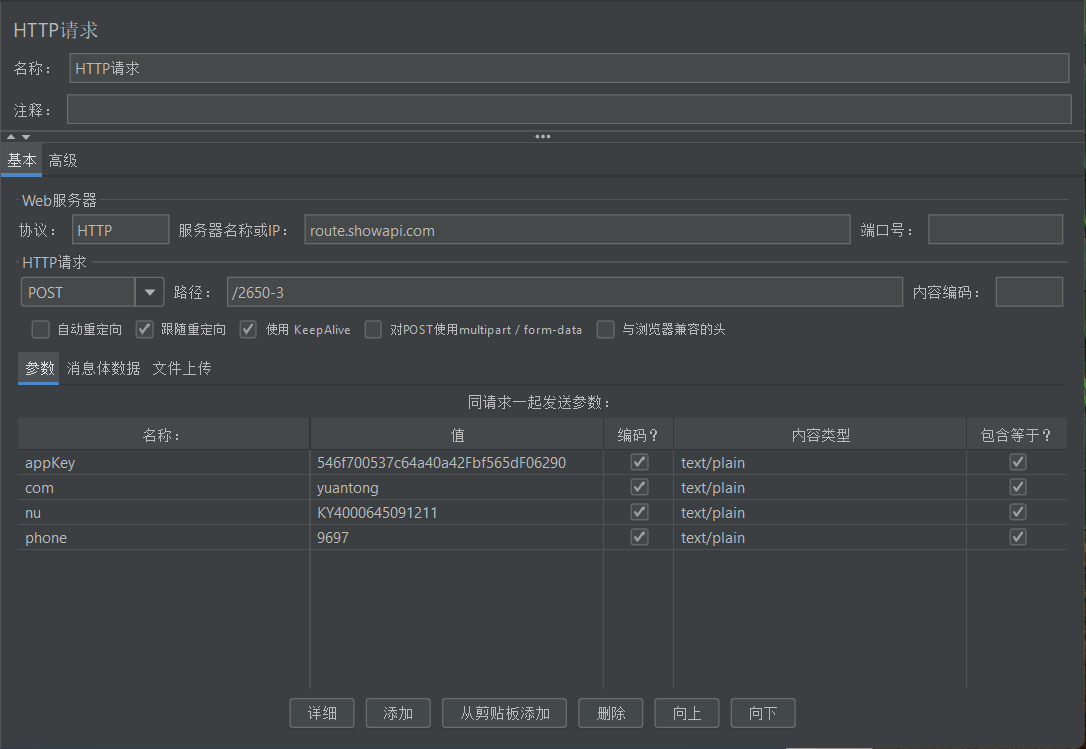The image size is (1086, 749).
Task: Switch to the 基本 tab
Action: click(x=21, y=160)
